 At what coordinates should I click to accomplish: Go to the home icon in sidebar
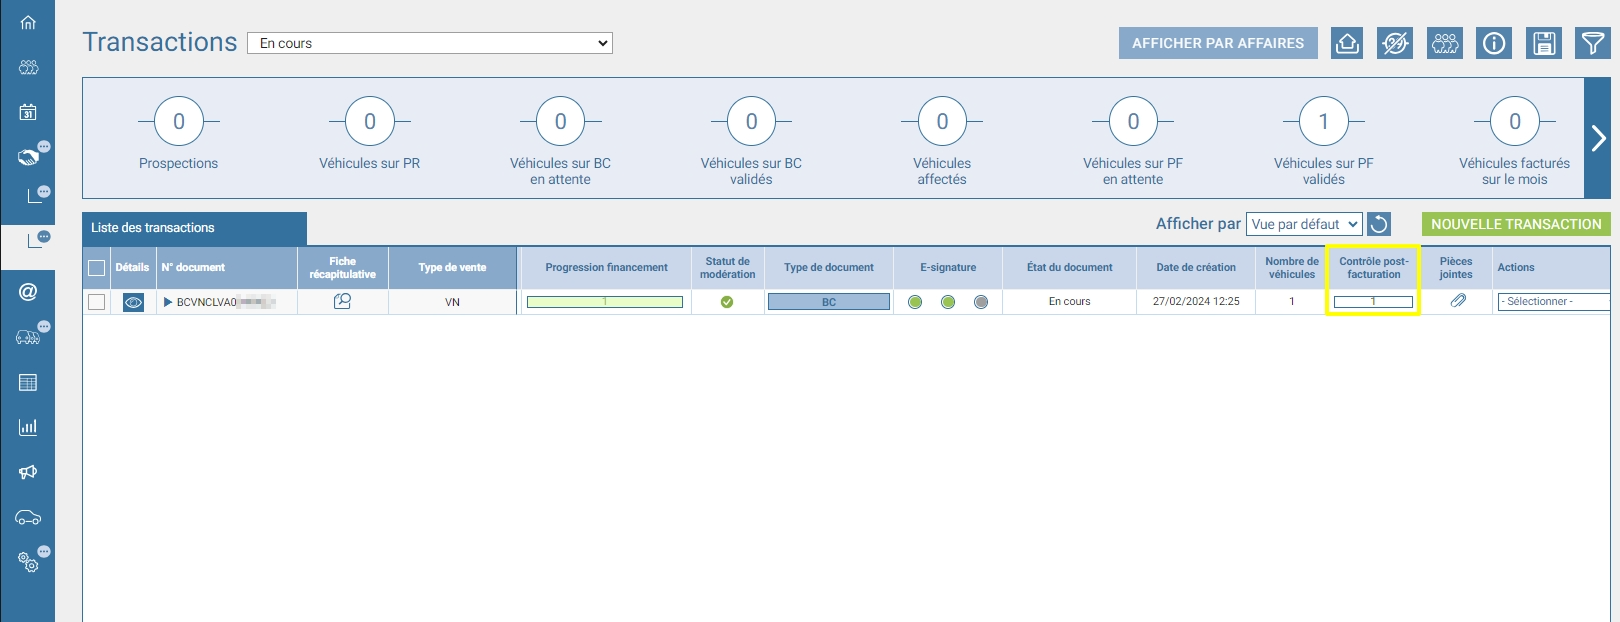pos(28,22)
